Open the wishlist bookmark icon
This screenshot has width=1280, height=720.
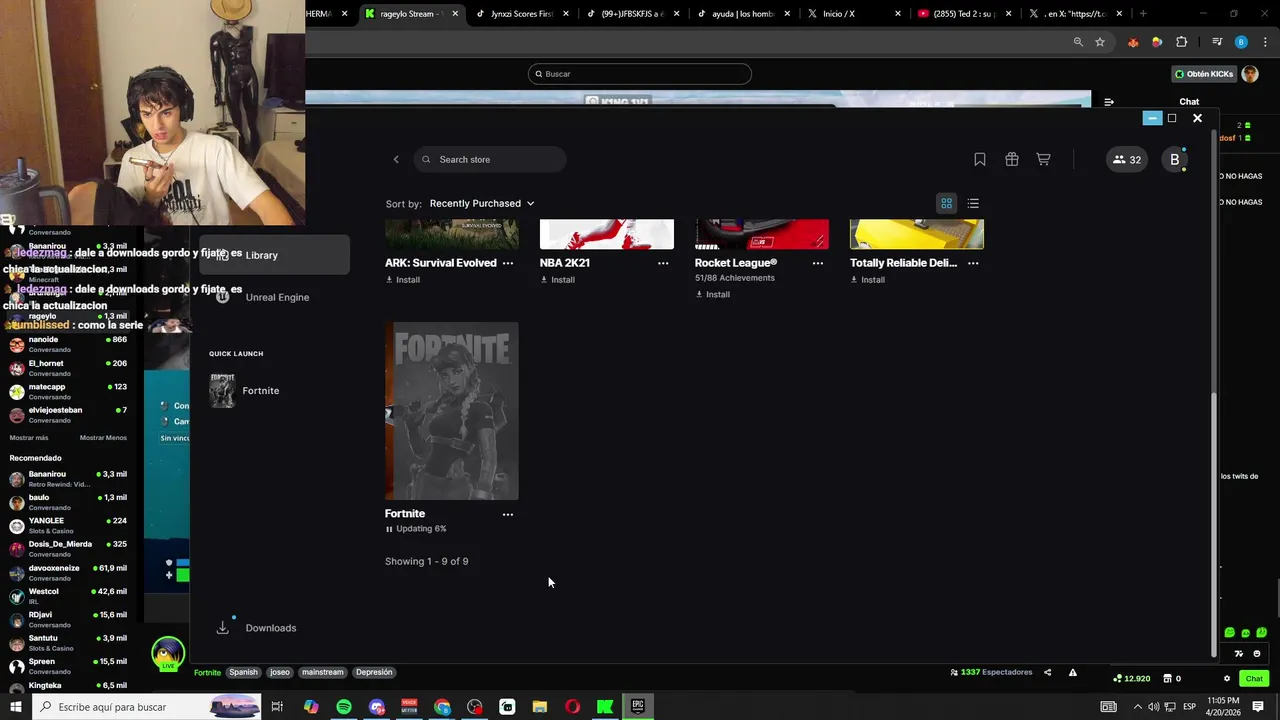pyautogui.click(x=980, y=160)
